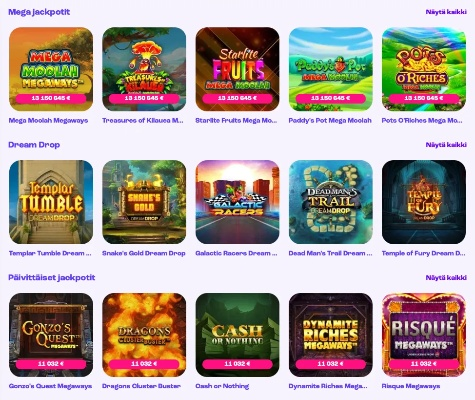Click Näytä kaikki for Mega jackpotit
The width and height of the screenshot is (475, 400).
pos(446,12)
